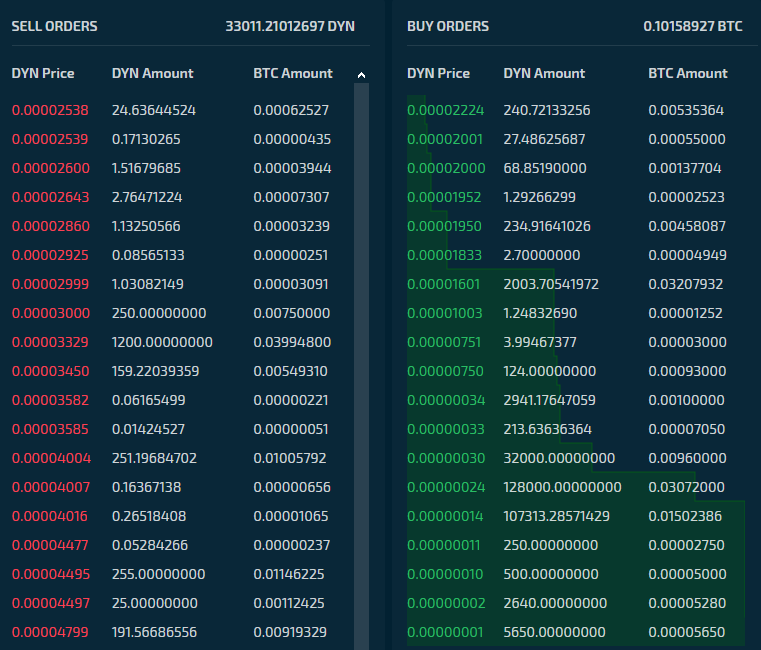Click buy DYN amount 128000.00000000
Image resolution: width=761 pixels, height=650 pixels.
pos(562,487)
